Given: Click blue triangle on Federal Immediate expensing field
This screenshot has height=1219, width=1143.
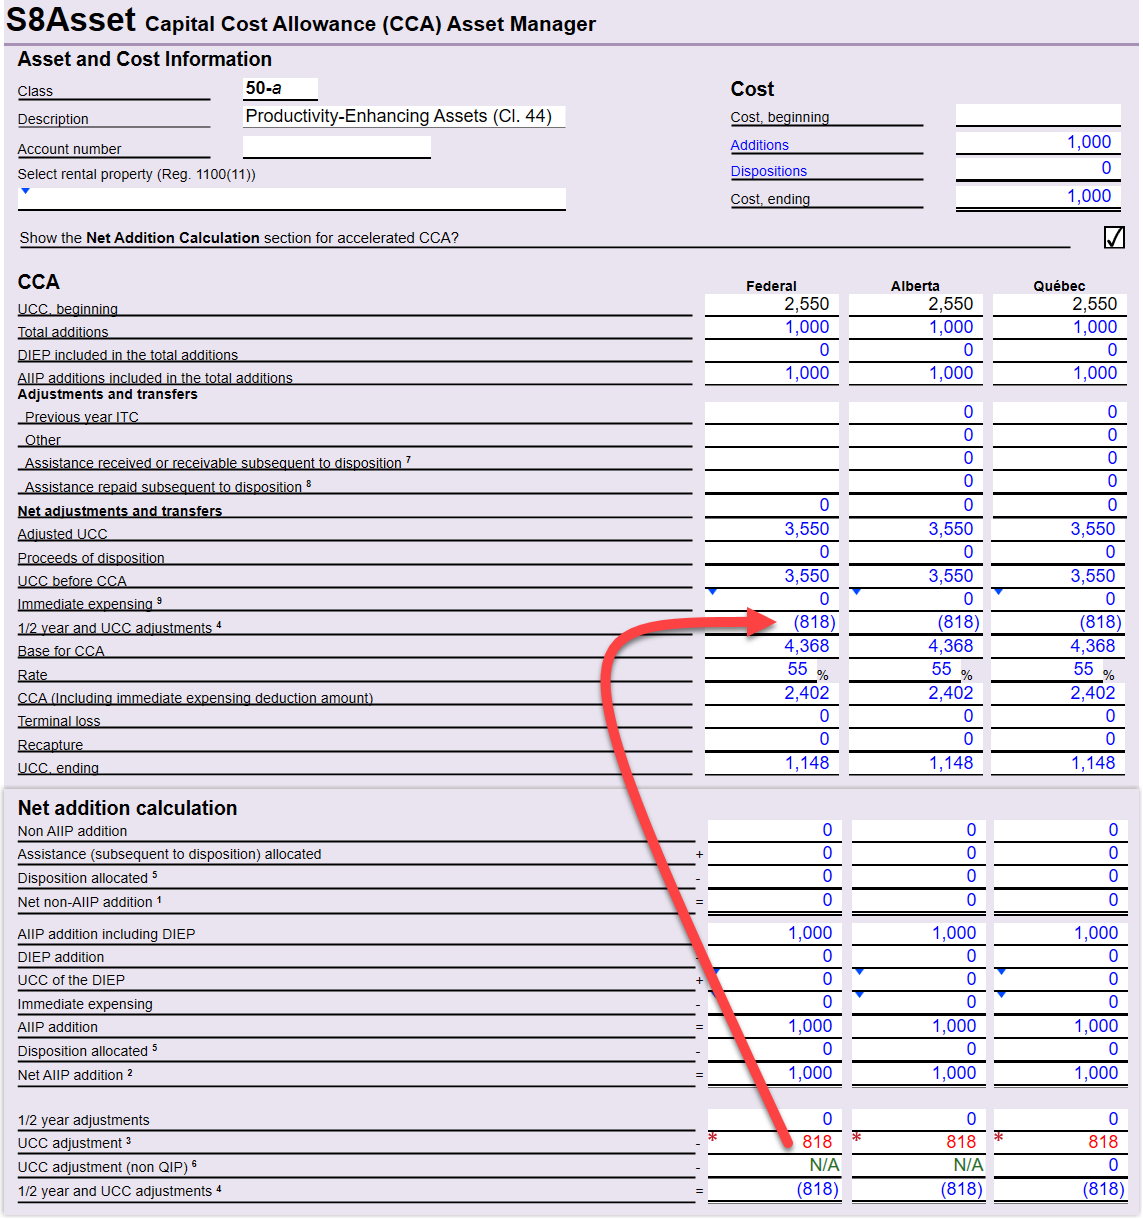Looking at the screenshot, I should [x=711, y=593].
